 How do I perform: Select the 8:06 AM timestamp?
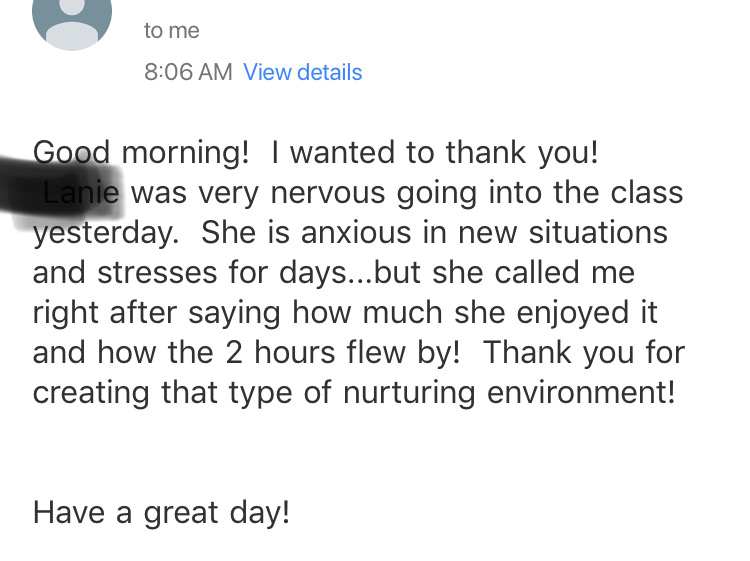click(x=188, y=72)
